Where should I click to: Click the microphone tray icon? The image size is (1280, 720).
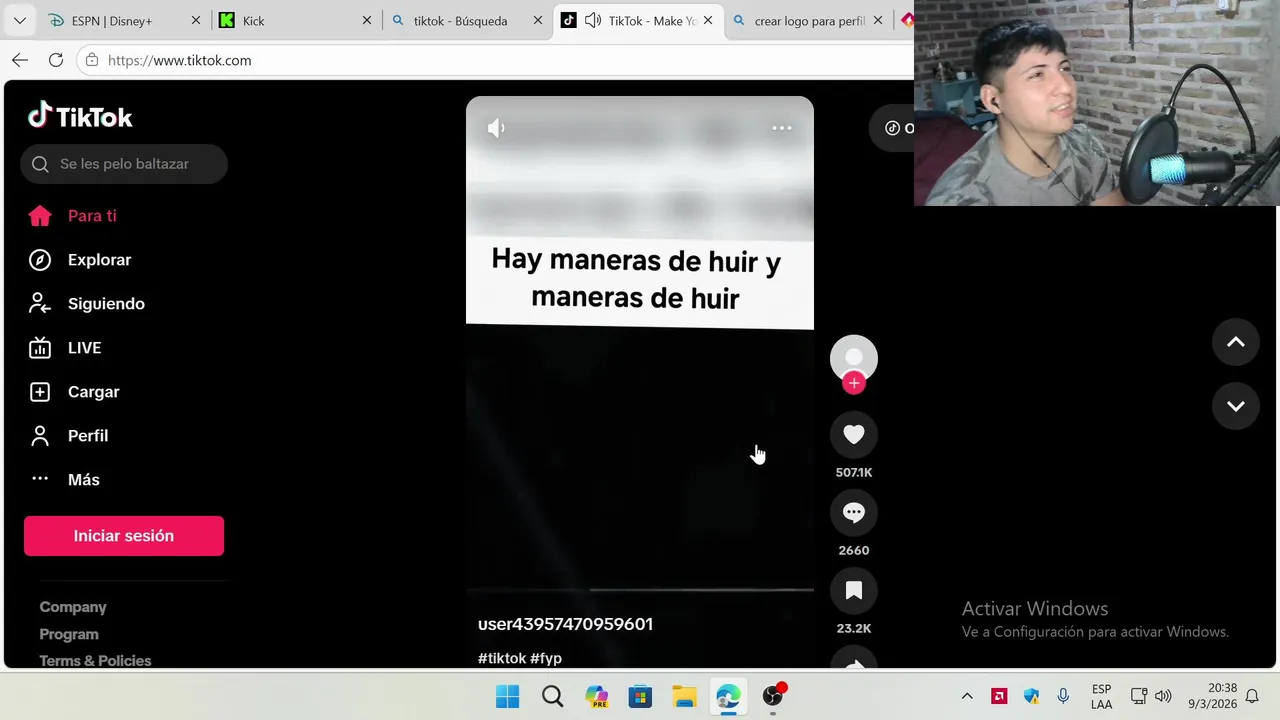1063,696
